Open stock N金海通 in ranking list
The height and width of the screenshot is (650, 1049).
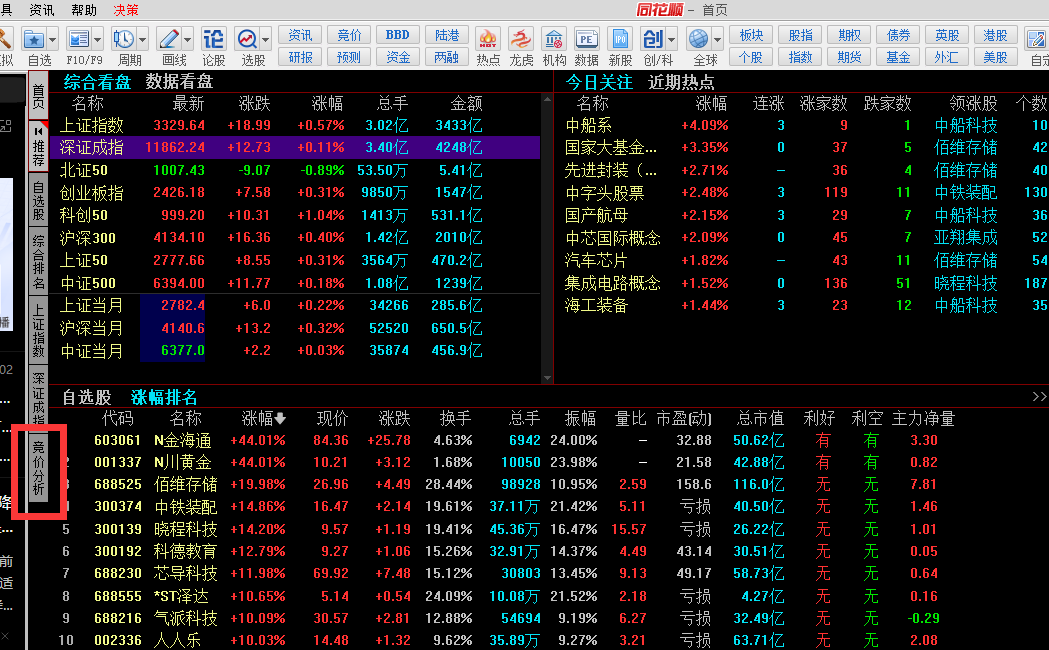click(x=182, y=441)
